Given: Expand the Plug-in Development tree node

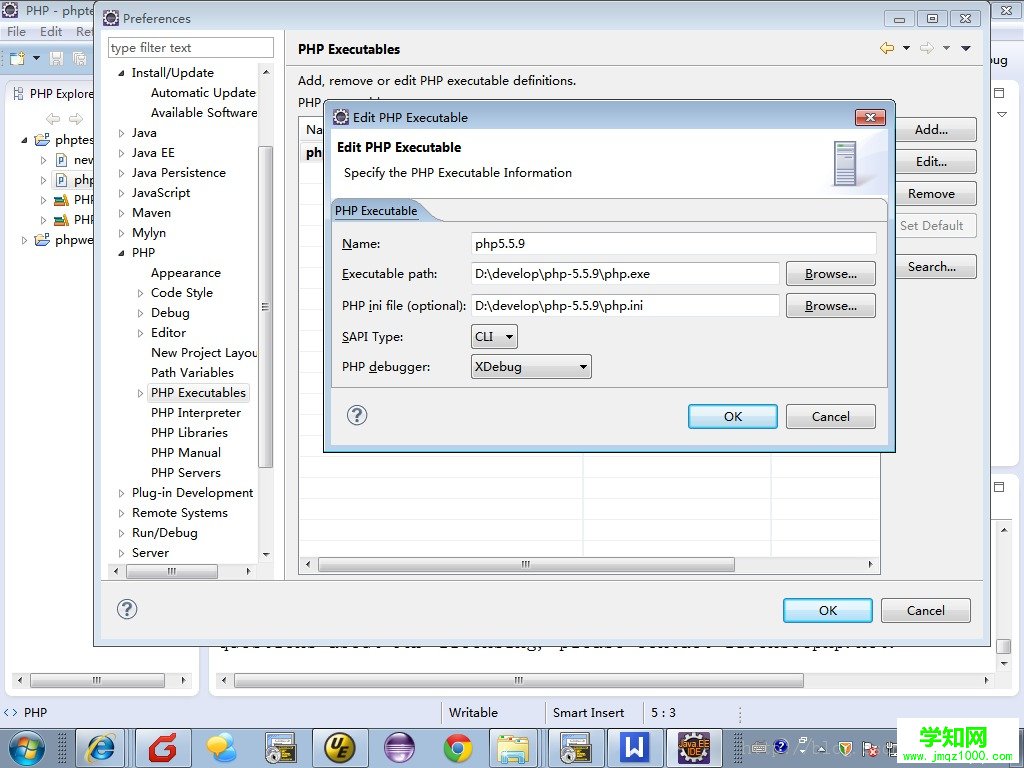Looking at the screenshot, I should tap(121, 493).
